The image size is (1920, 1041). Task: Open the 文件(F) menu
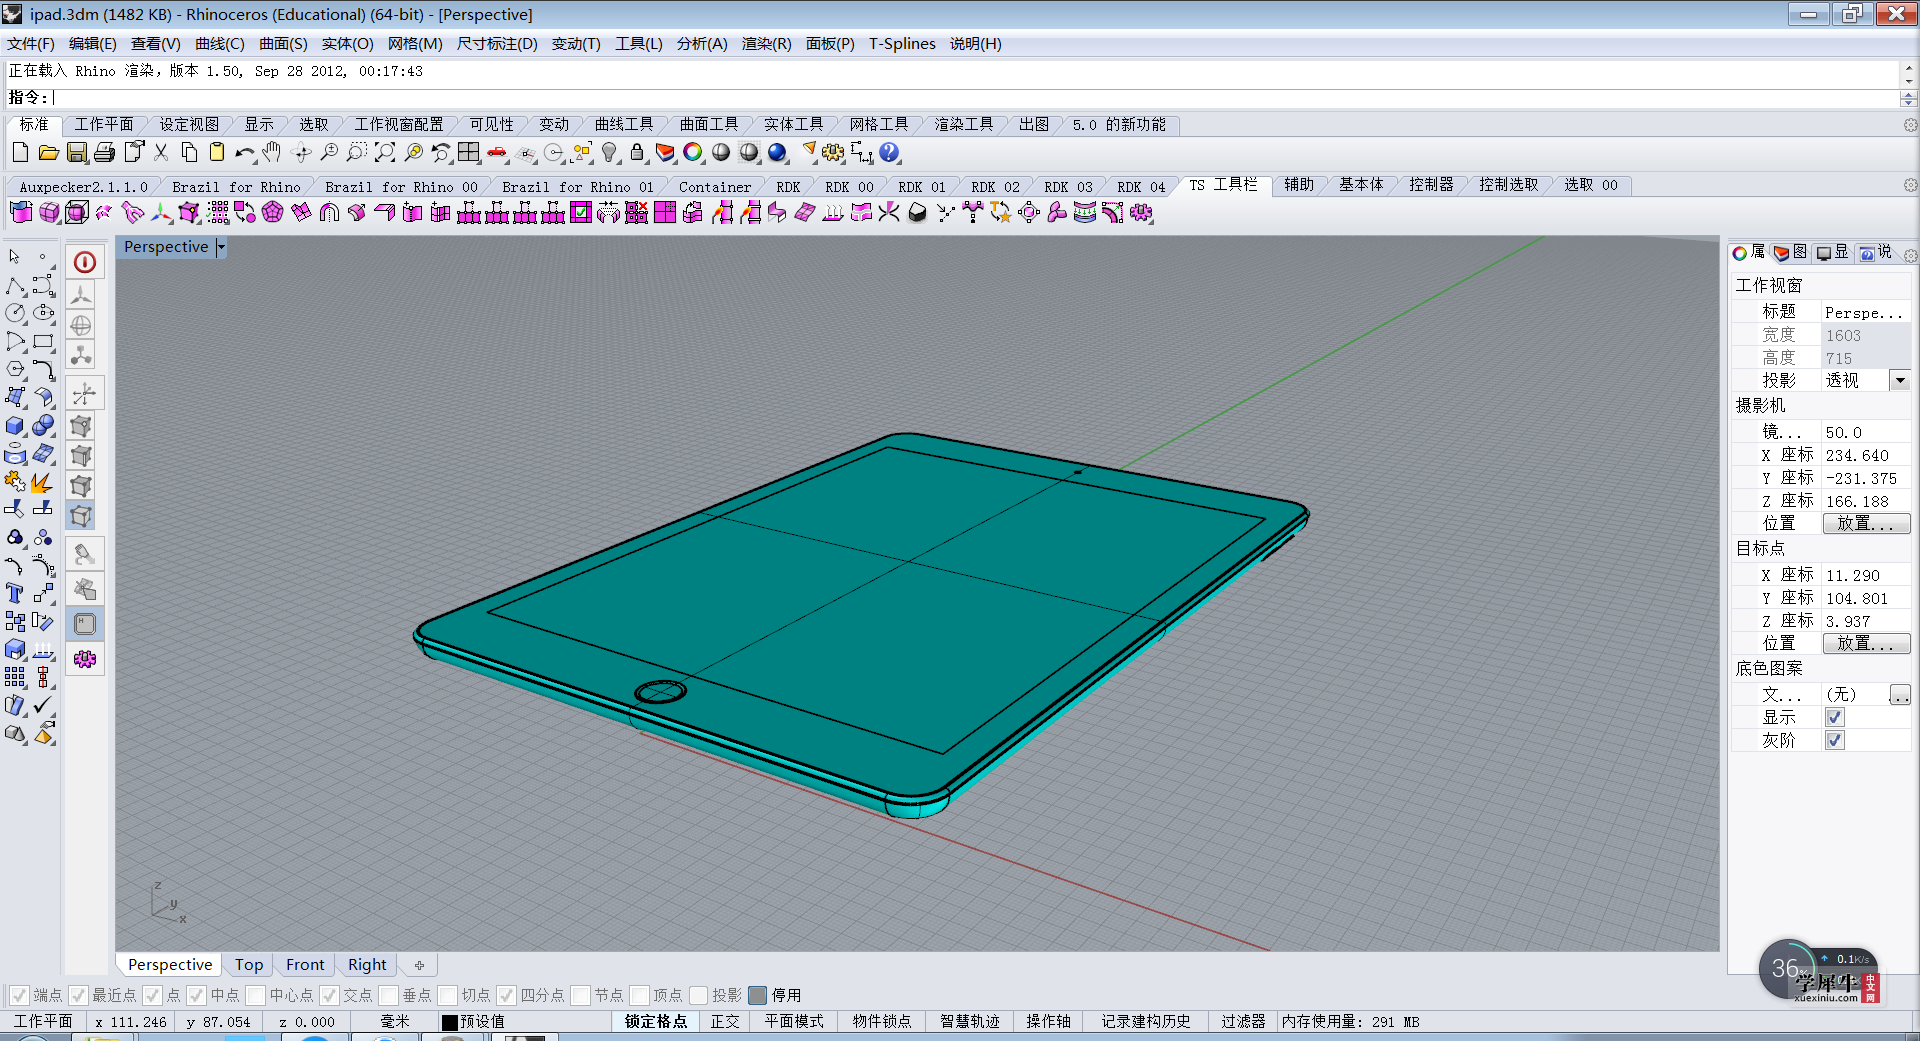31,44
